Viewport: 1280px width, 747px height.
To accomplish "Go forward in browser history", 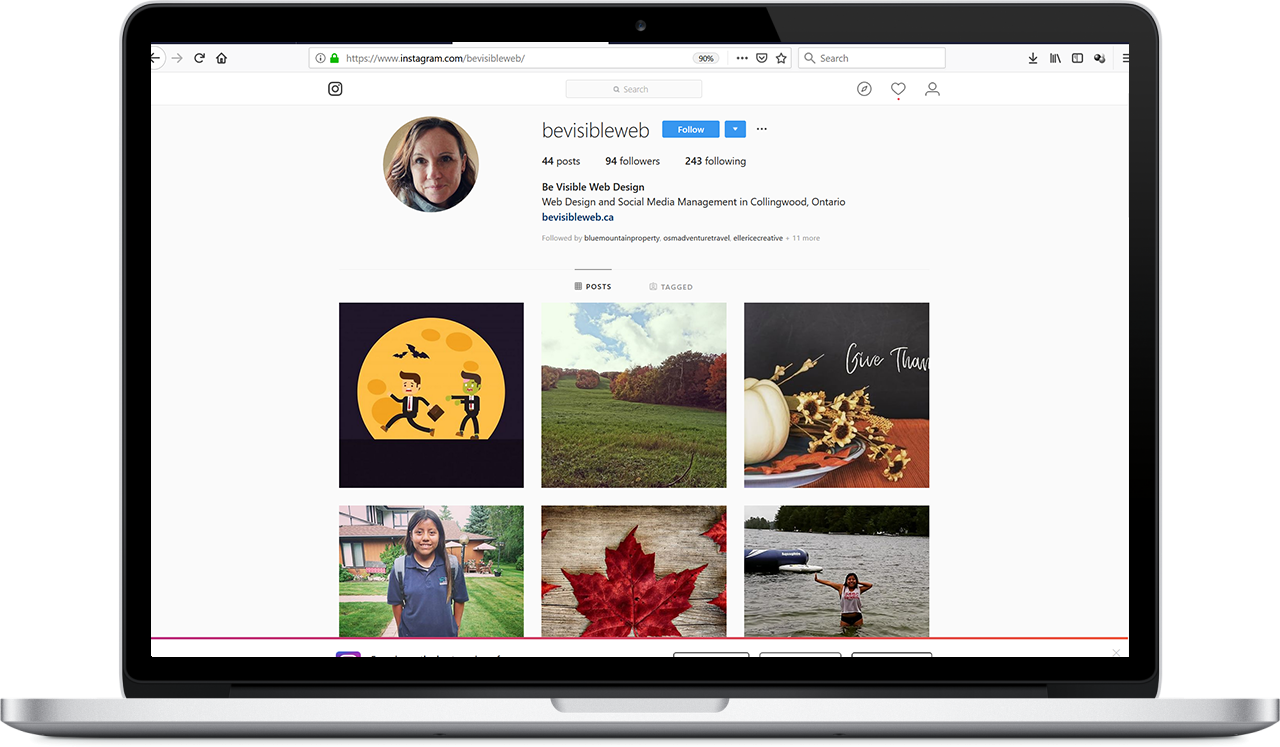I will coord(177,58).
